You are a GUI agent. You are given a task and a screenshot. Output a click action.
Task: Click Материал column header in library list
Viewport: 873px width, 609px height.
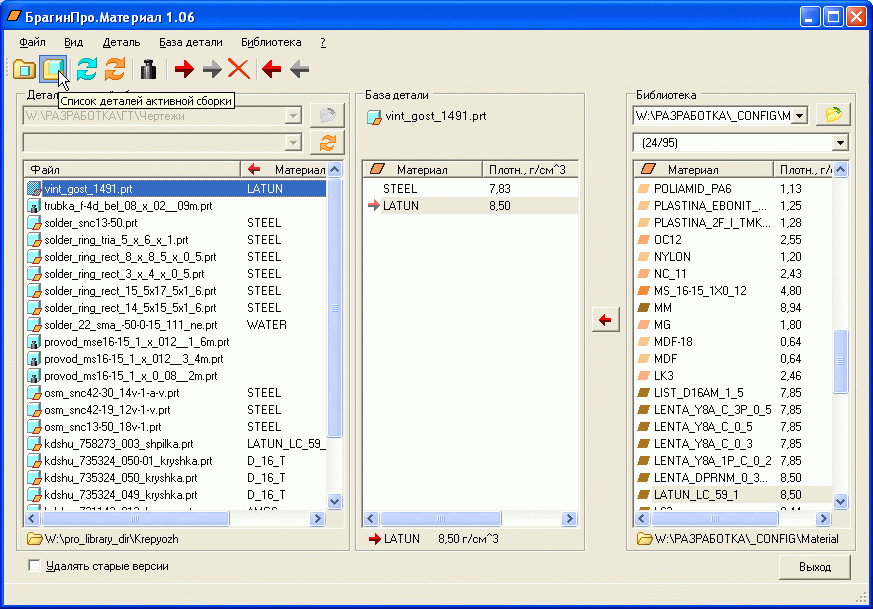click(704, 169)
